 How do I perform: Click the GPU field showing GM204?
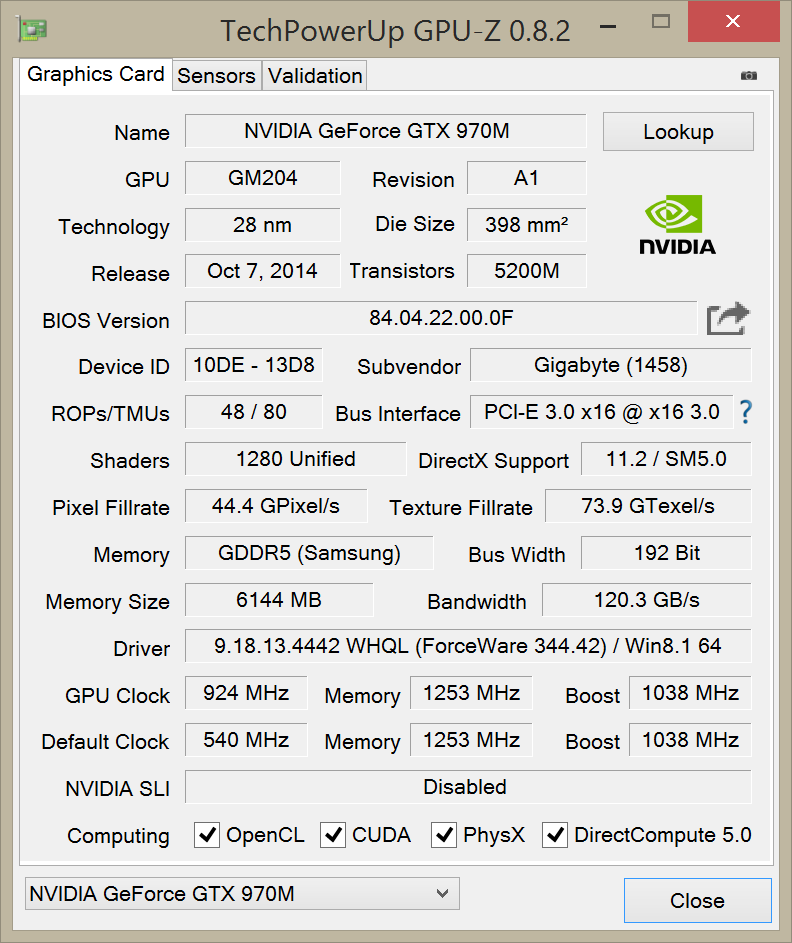click(263, 178)
